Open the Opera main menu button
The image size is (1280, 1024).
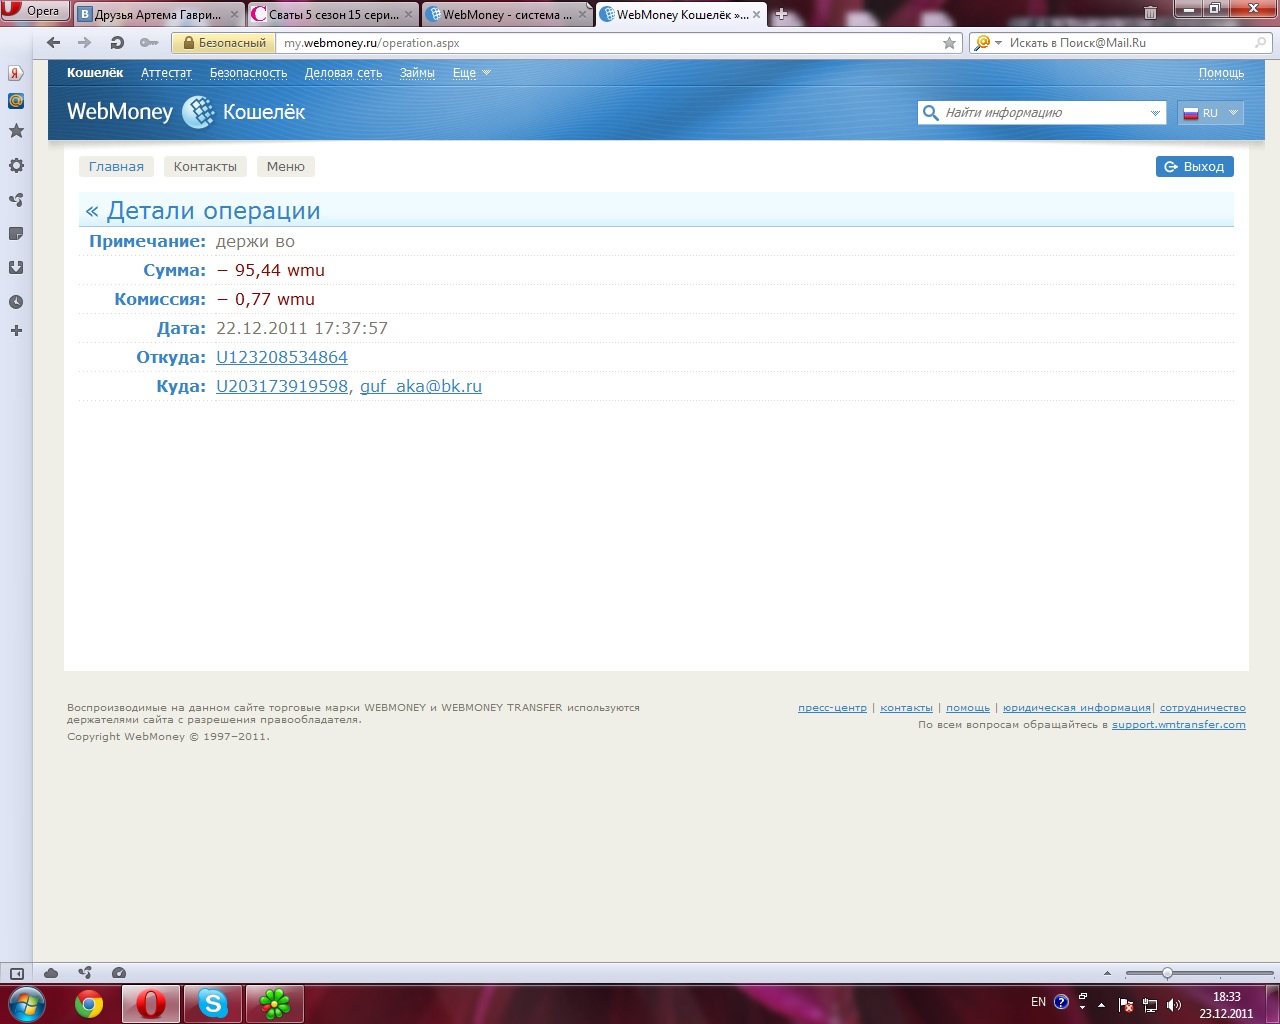pyautogui.click(x=34, y=11)
